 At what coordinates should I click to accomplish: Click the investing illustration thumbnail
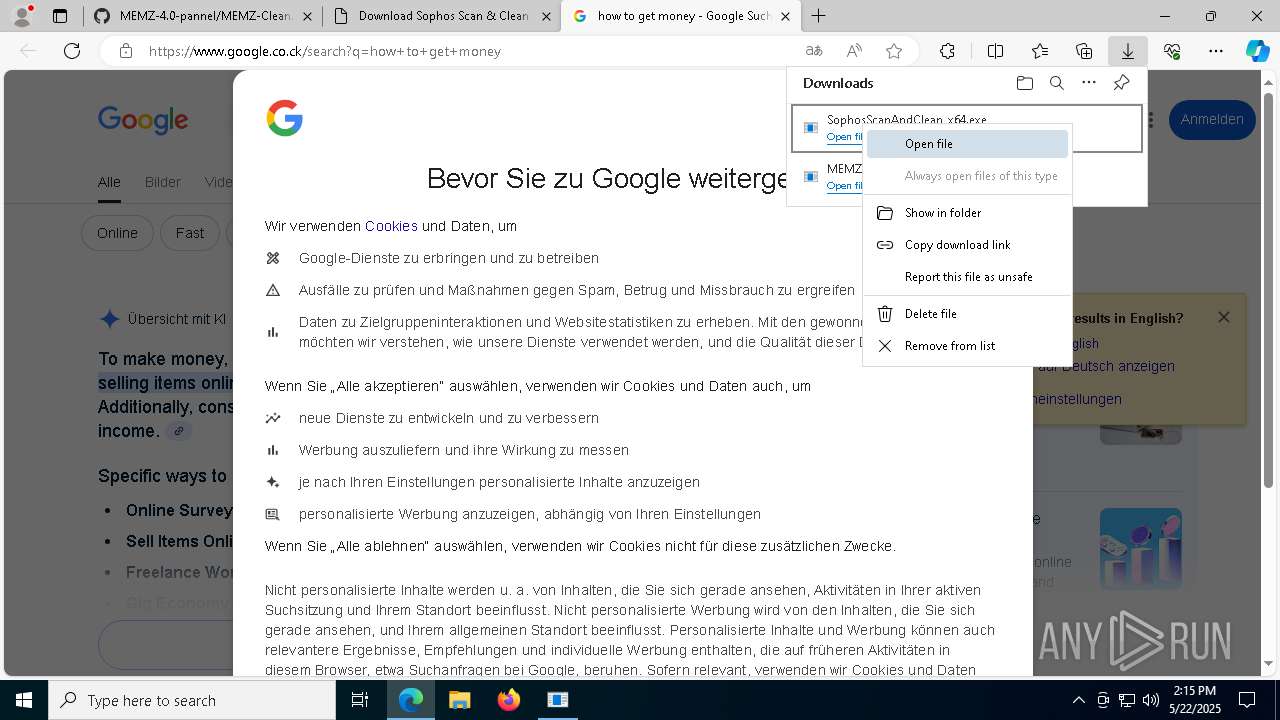coord(1141,548)
